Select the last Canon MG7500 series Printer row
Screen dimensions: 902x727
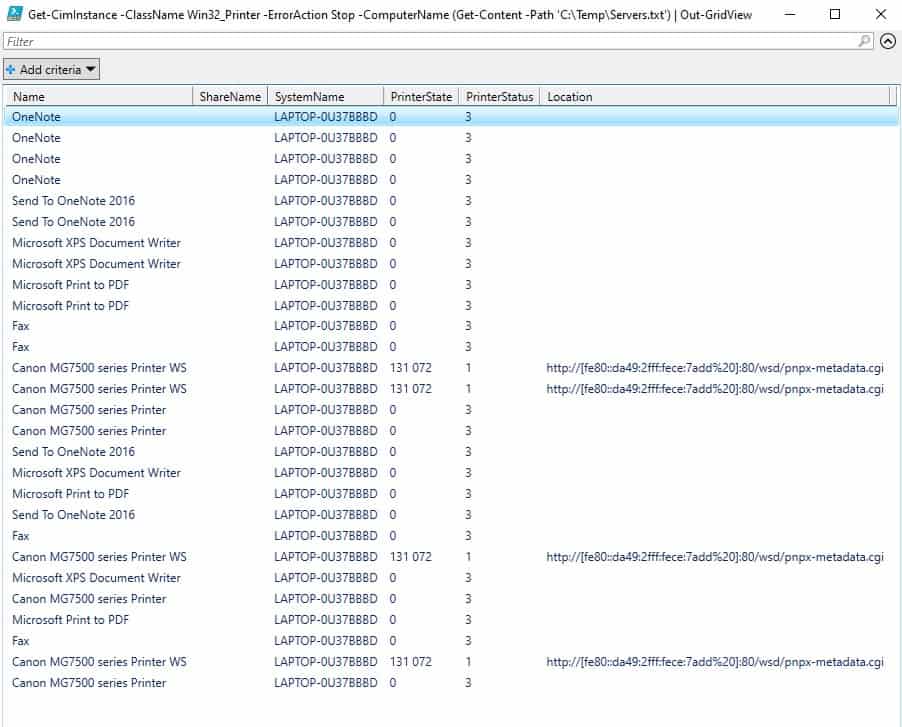pos(452,683)
